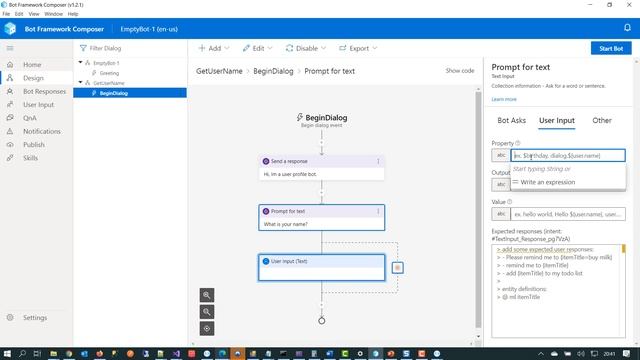The image size is (640, 360).
Task: Select the Greeting trigger in tree
Action: [109, 73]
